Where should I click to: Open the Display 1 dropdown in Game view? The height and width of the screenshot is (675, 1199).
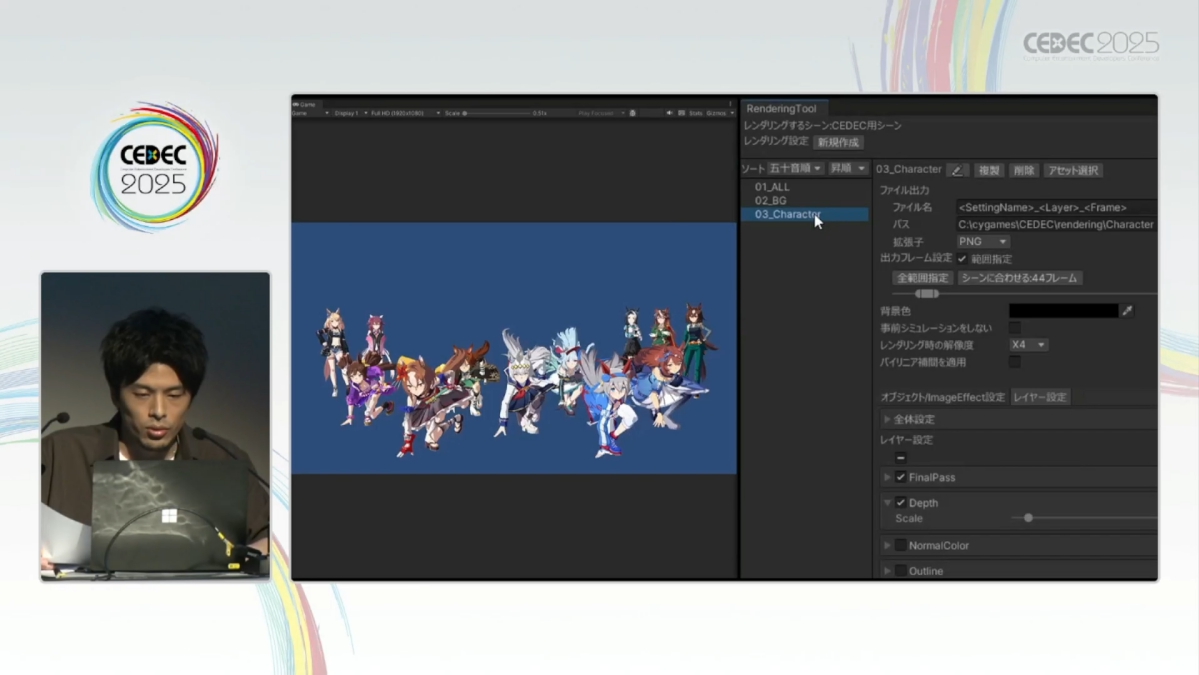[350, 113]
